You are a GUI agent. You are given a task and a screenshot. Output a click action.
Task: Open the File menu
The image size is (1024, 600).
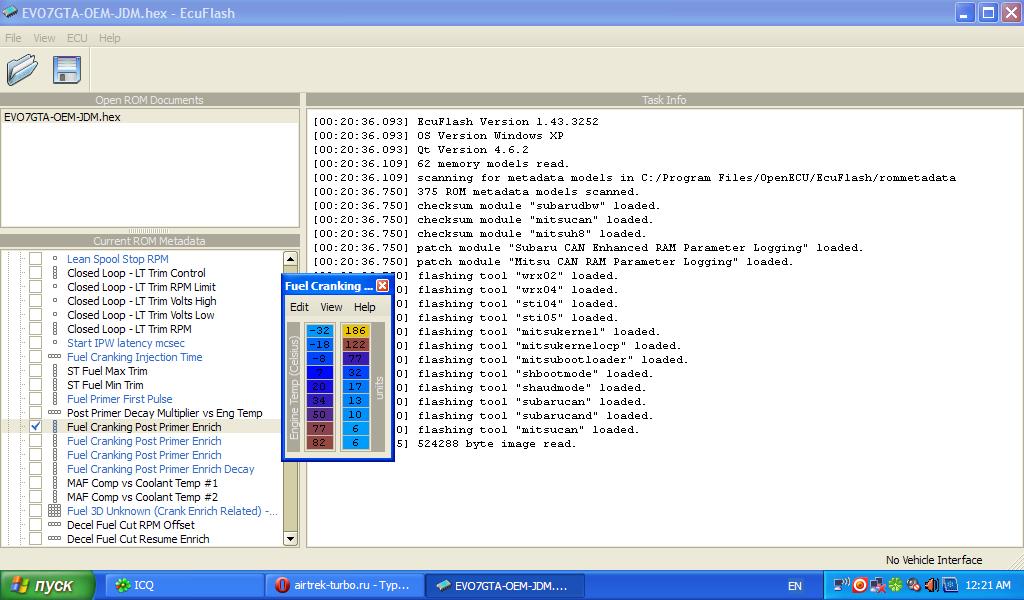[x=13, y=38]
